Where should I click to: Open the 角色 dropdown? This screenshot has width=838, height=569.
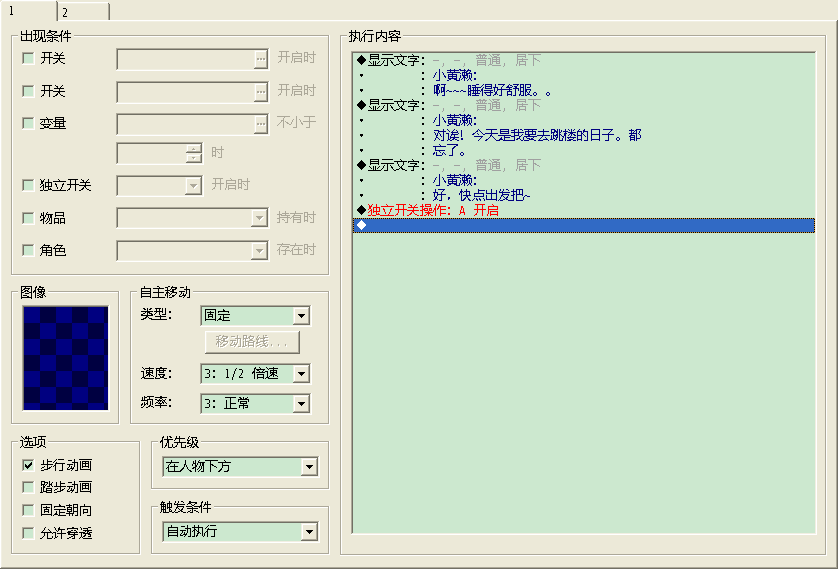259,250
